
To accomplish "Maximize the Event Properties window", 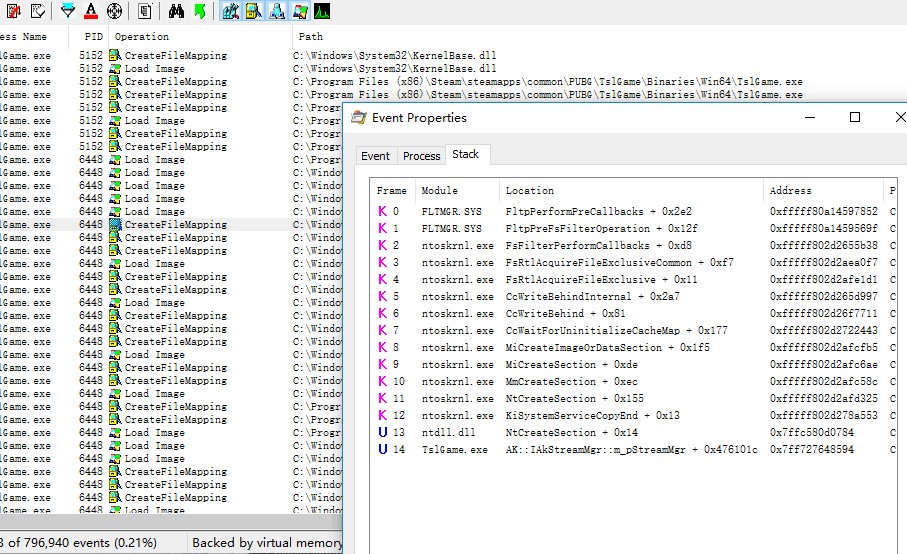I will pyautogui.click(x=855, y=117).
